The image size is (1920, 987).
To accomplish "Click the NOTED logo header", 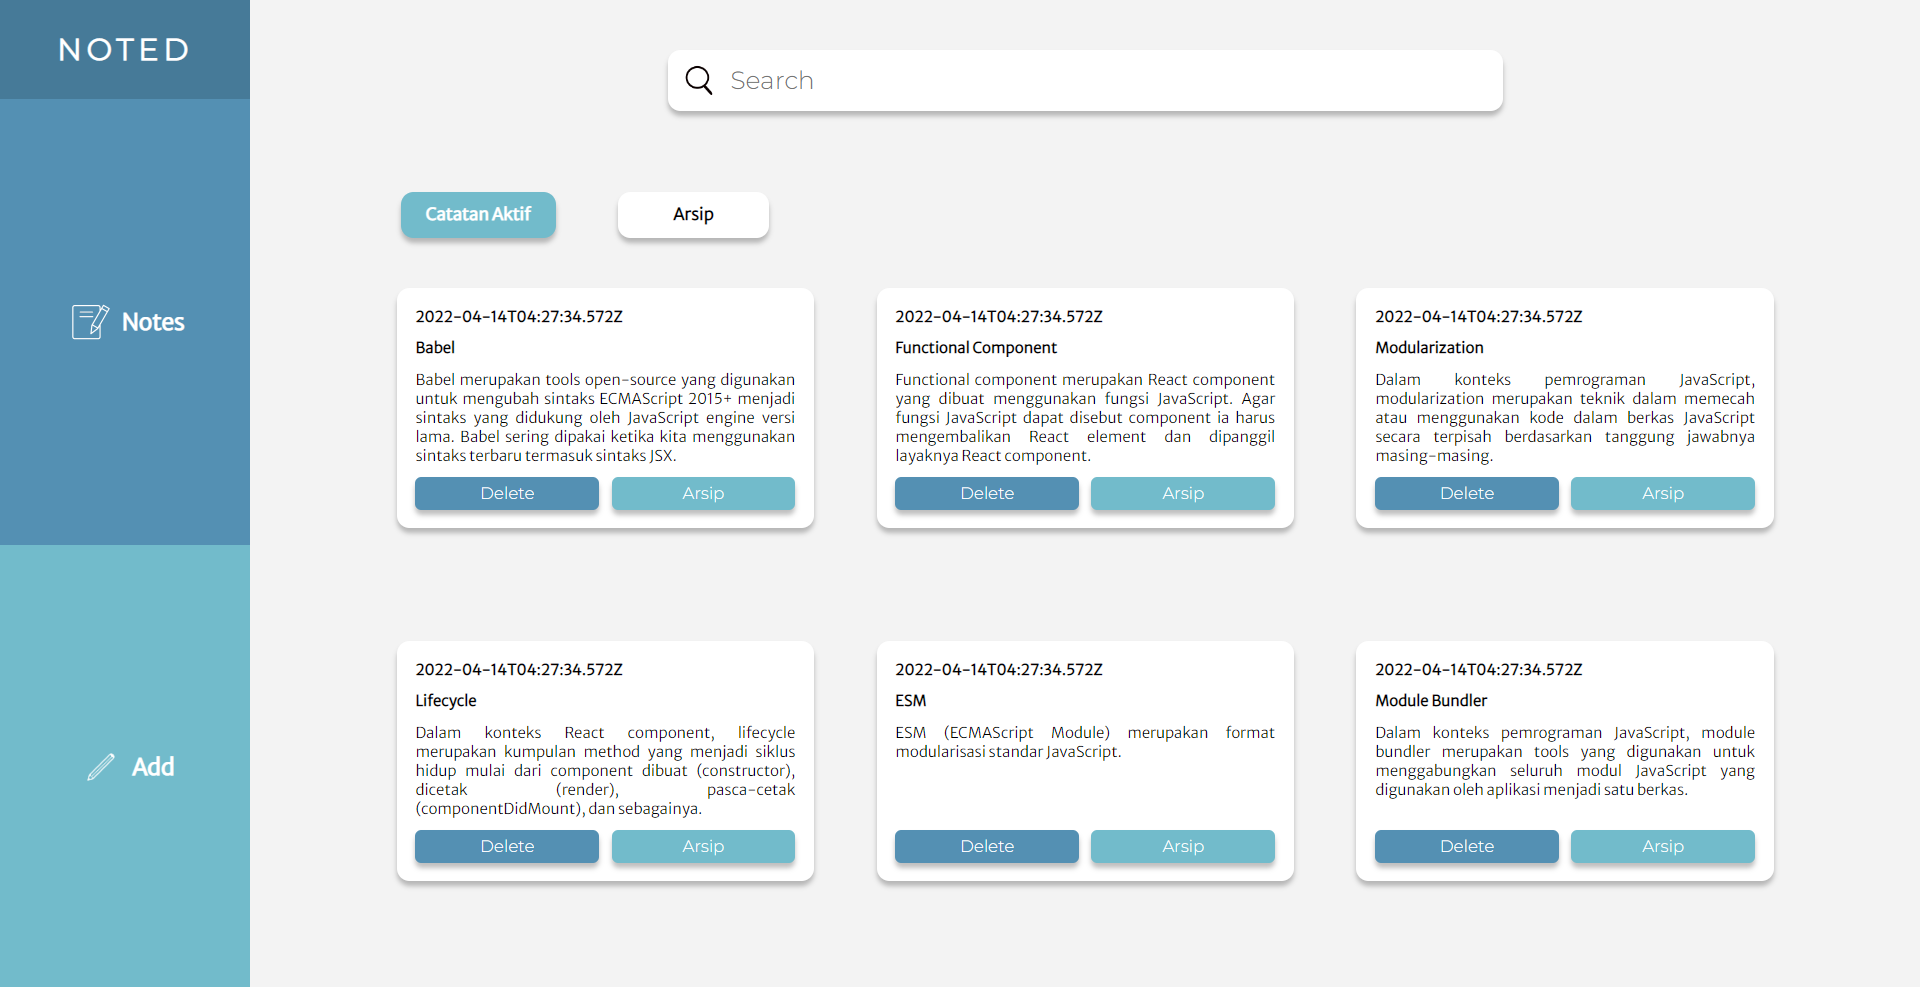I will point(124,49).
